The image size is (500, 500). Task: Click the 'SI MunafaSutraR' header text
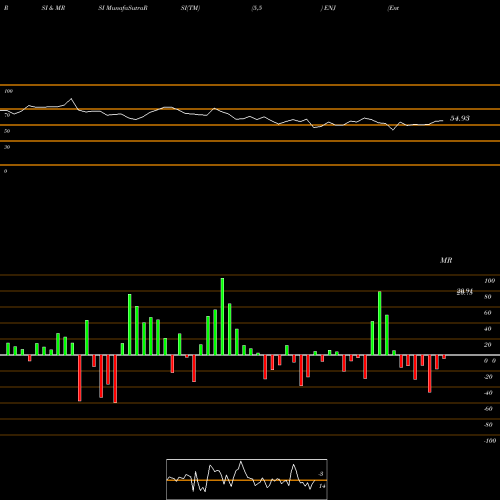pos(123,8)
